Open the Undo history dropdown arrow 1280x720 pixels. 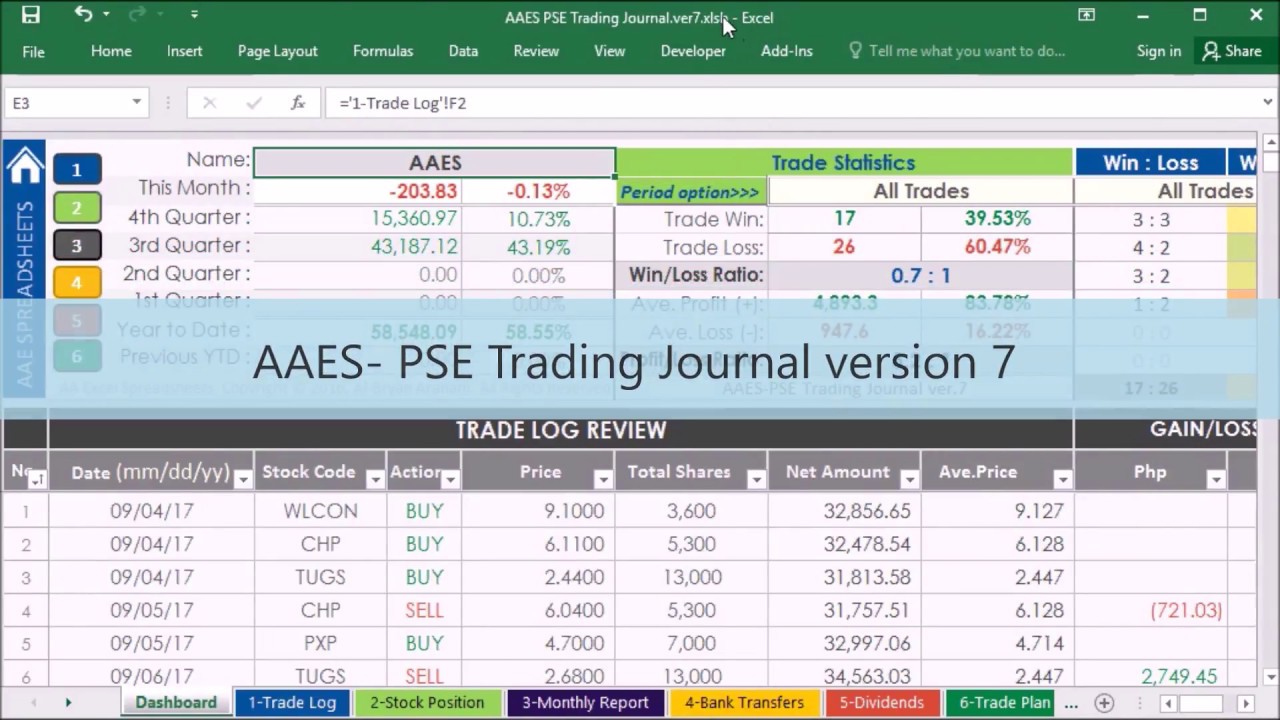coord(106,15)
